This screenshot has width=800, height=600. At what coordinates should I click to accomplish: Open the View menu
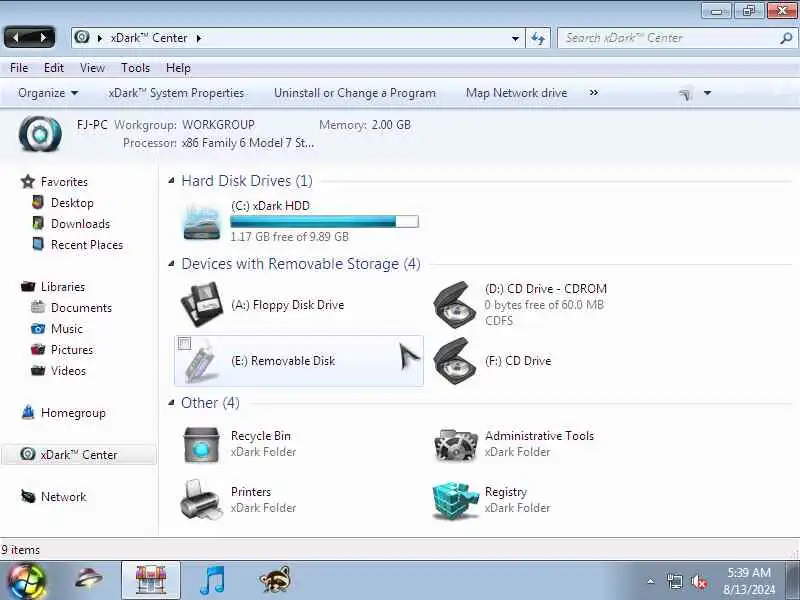92,68
